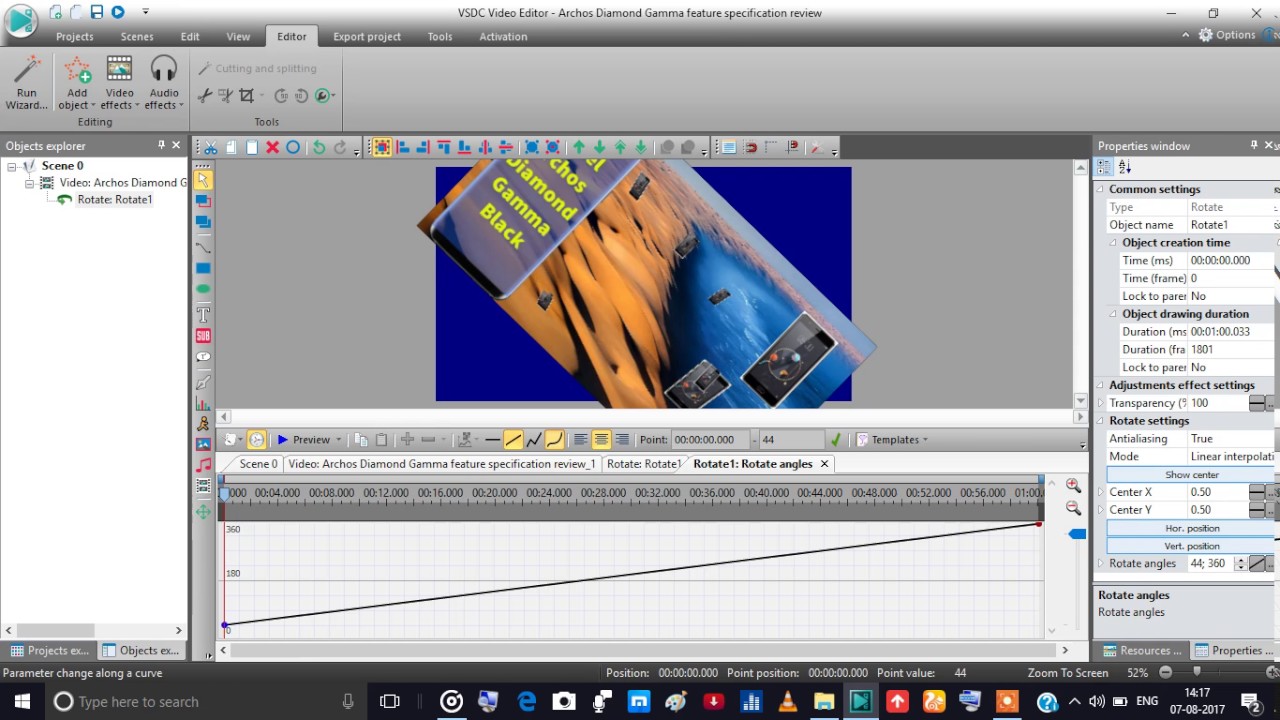1280x720 pixels.
Task: Select the chart tool in the sidebar
Action: pos(203,404)
